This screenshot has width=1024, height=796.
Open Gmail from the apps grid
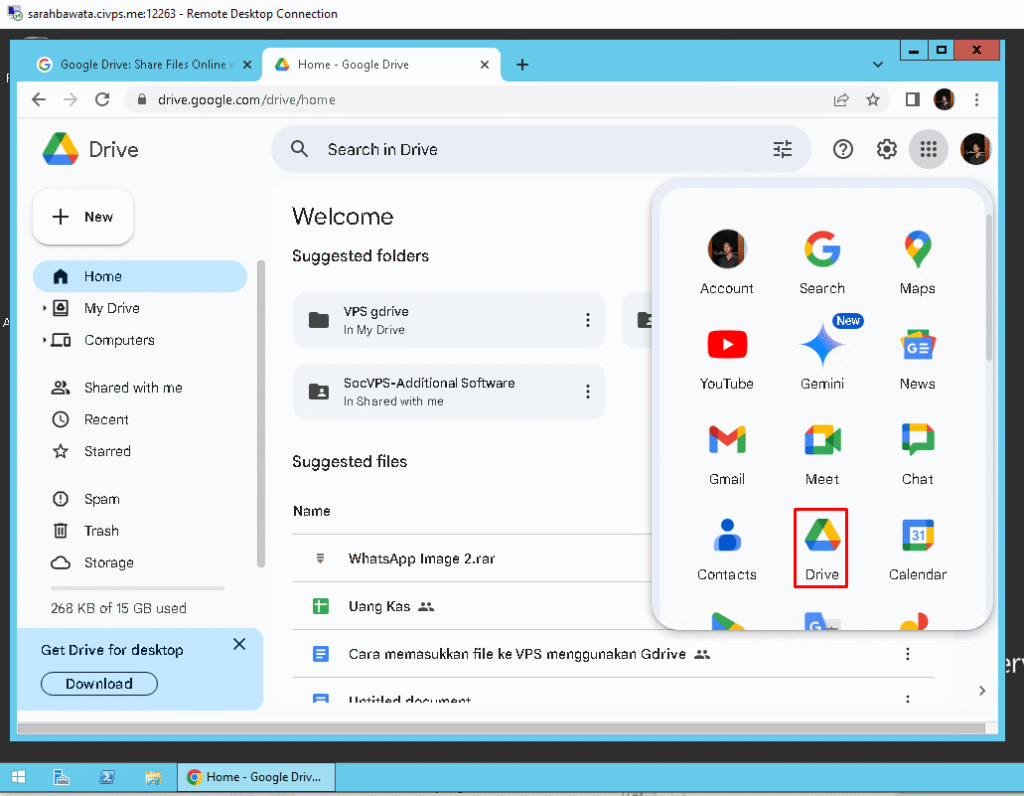tap(726, 453)
